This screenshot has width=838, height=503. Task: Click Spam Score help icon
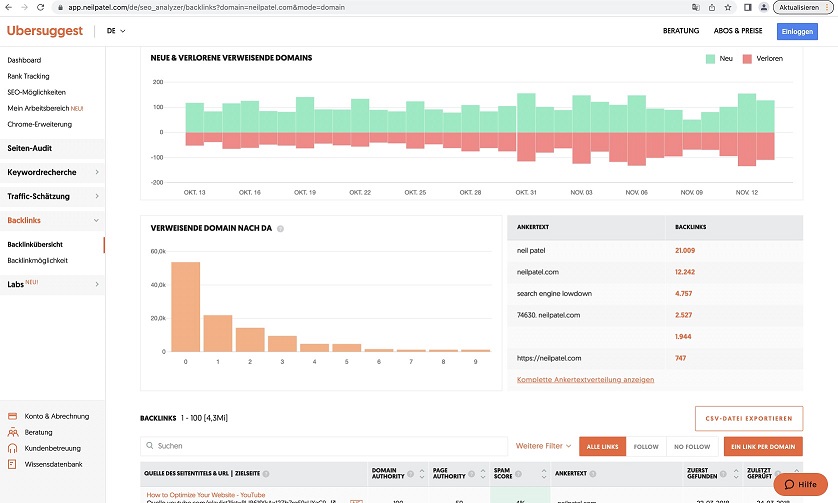tap(518, 474)
